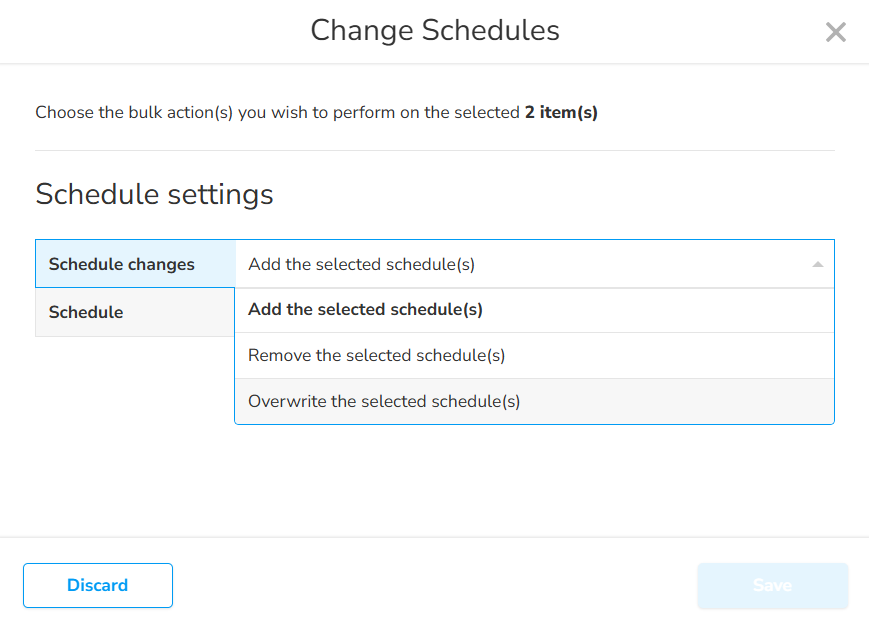Viewport: 869px width, 624px height.
Task: Click the divider line under the description
Action: click(x=434, y=151)
